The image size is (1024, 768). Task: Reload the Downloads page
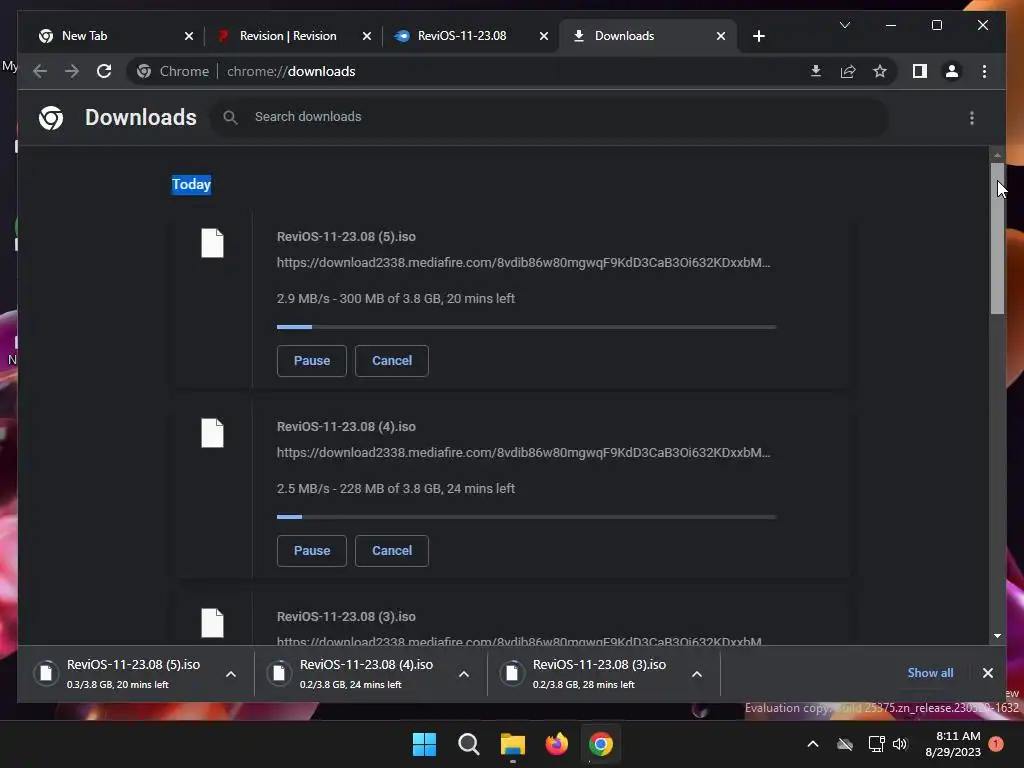[104, 71]
